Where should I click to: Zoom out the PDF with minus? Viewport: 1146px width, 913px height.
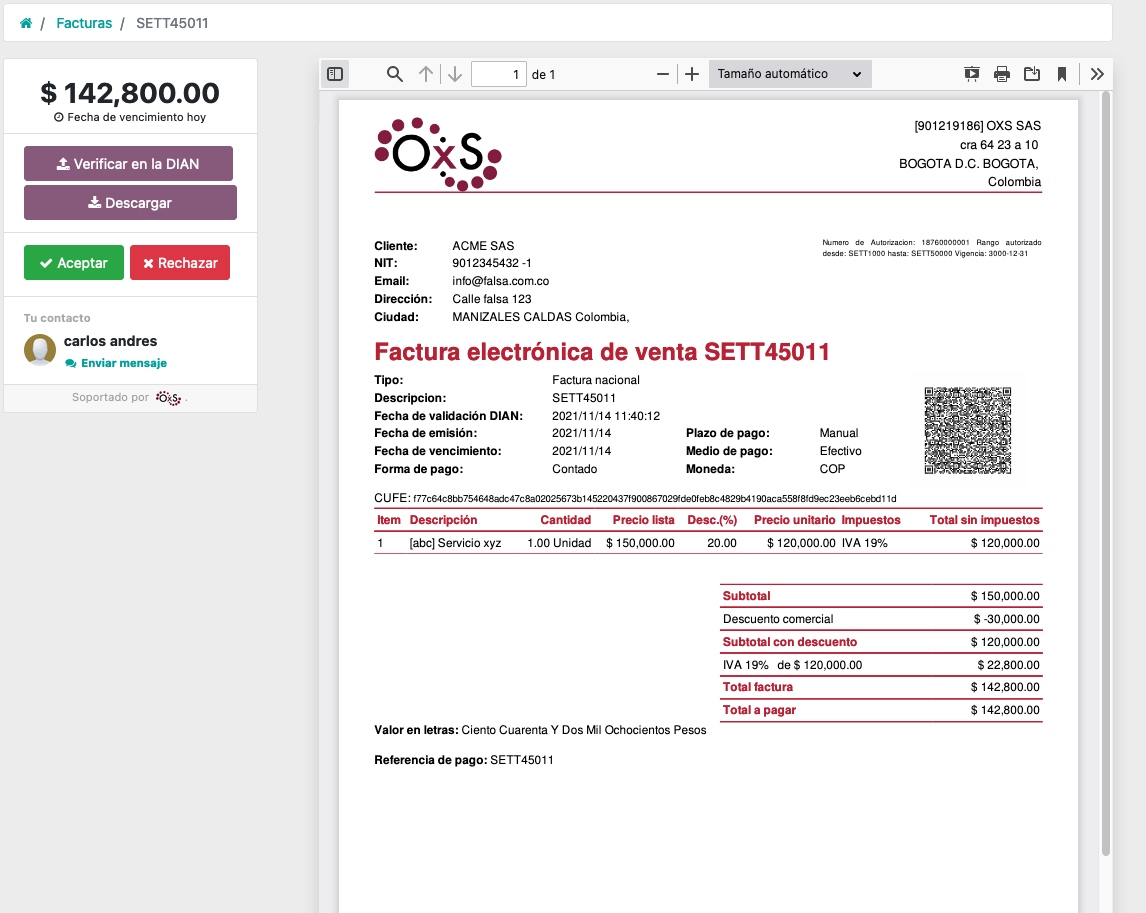663,74
